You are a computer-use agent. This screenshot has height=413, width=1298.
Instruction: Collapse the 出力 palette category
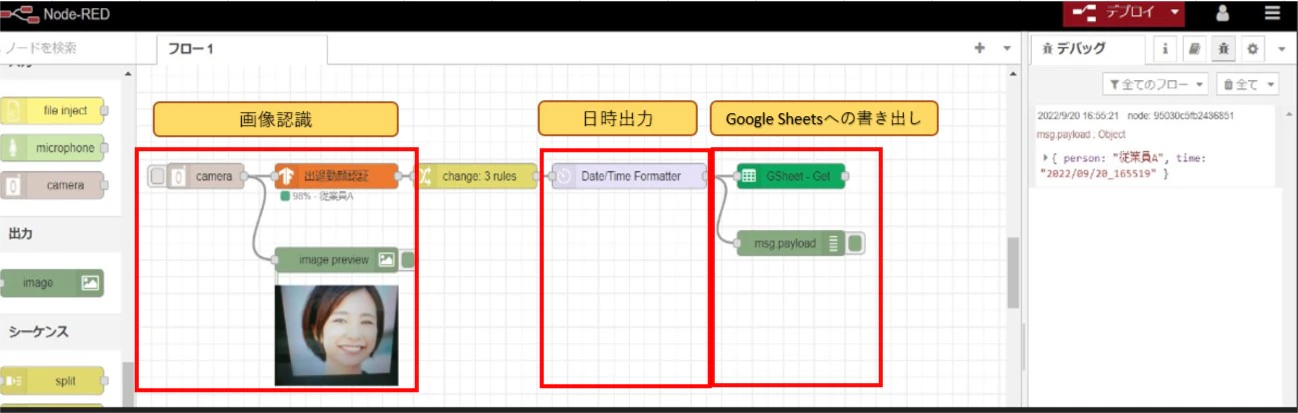[20, 232]
